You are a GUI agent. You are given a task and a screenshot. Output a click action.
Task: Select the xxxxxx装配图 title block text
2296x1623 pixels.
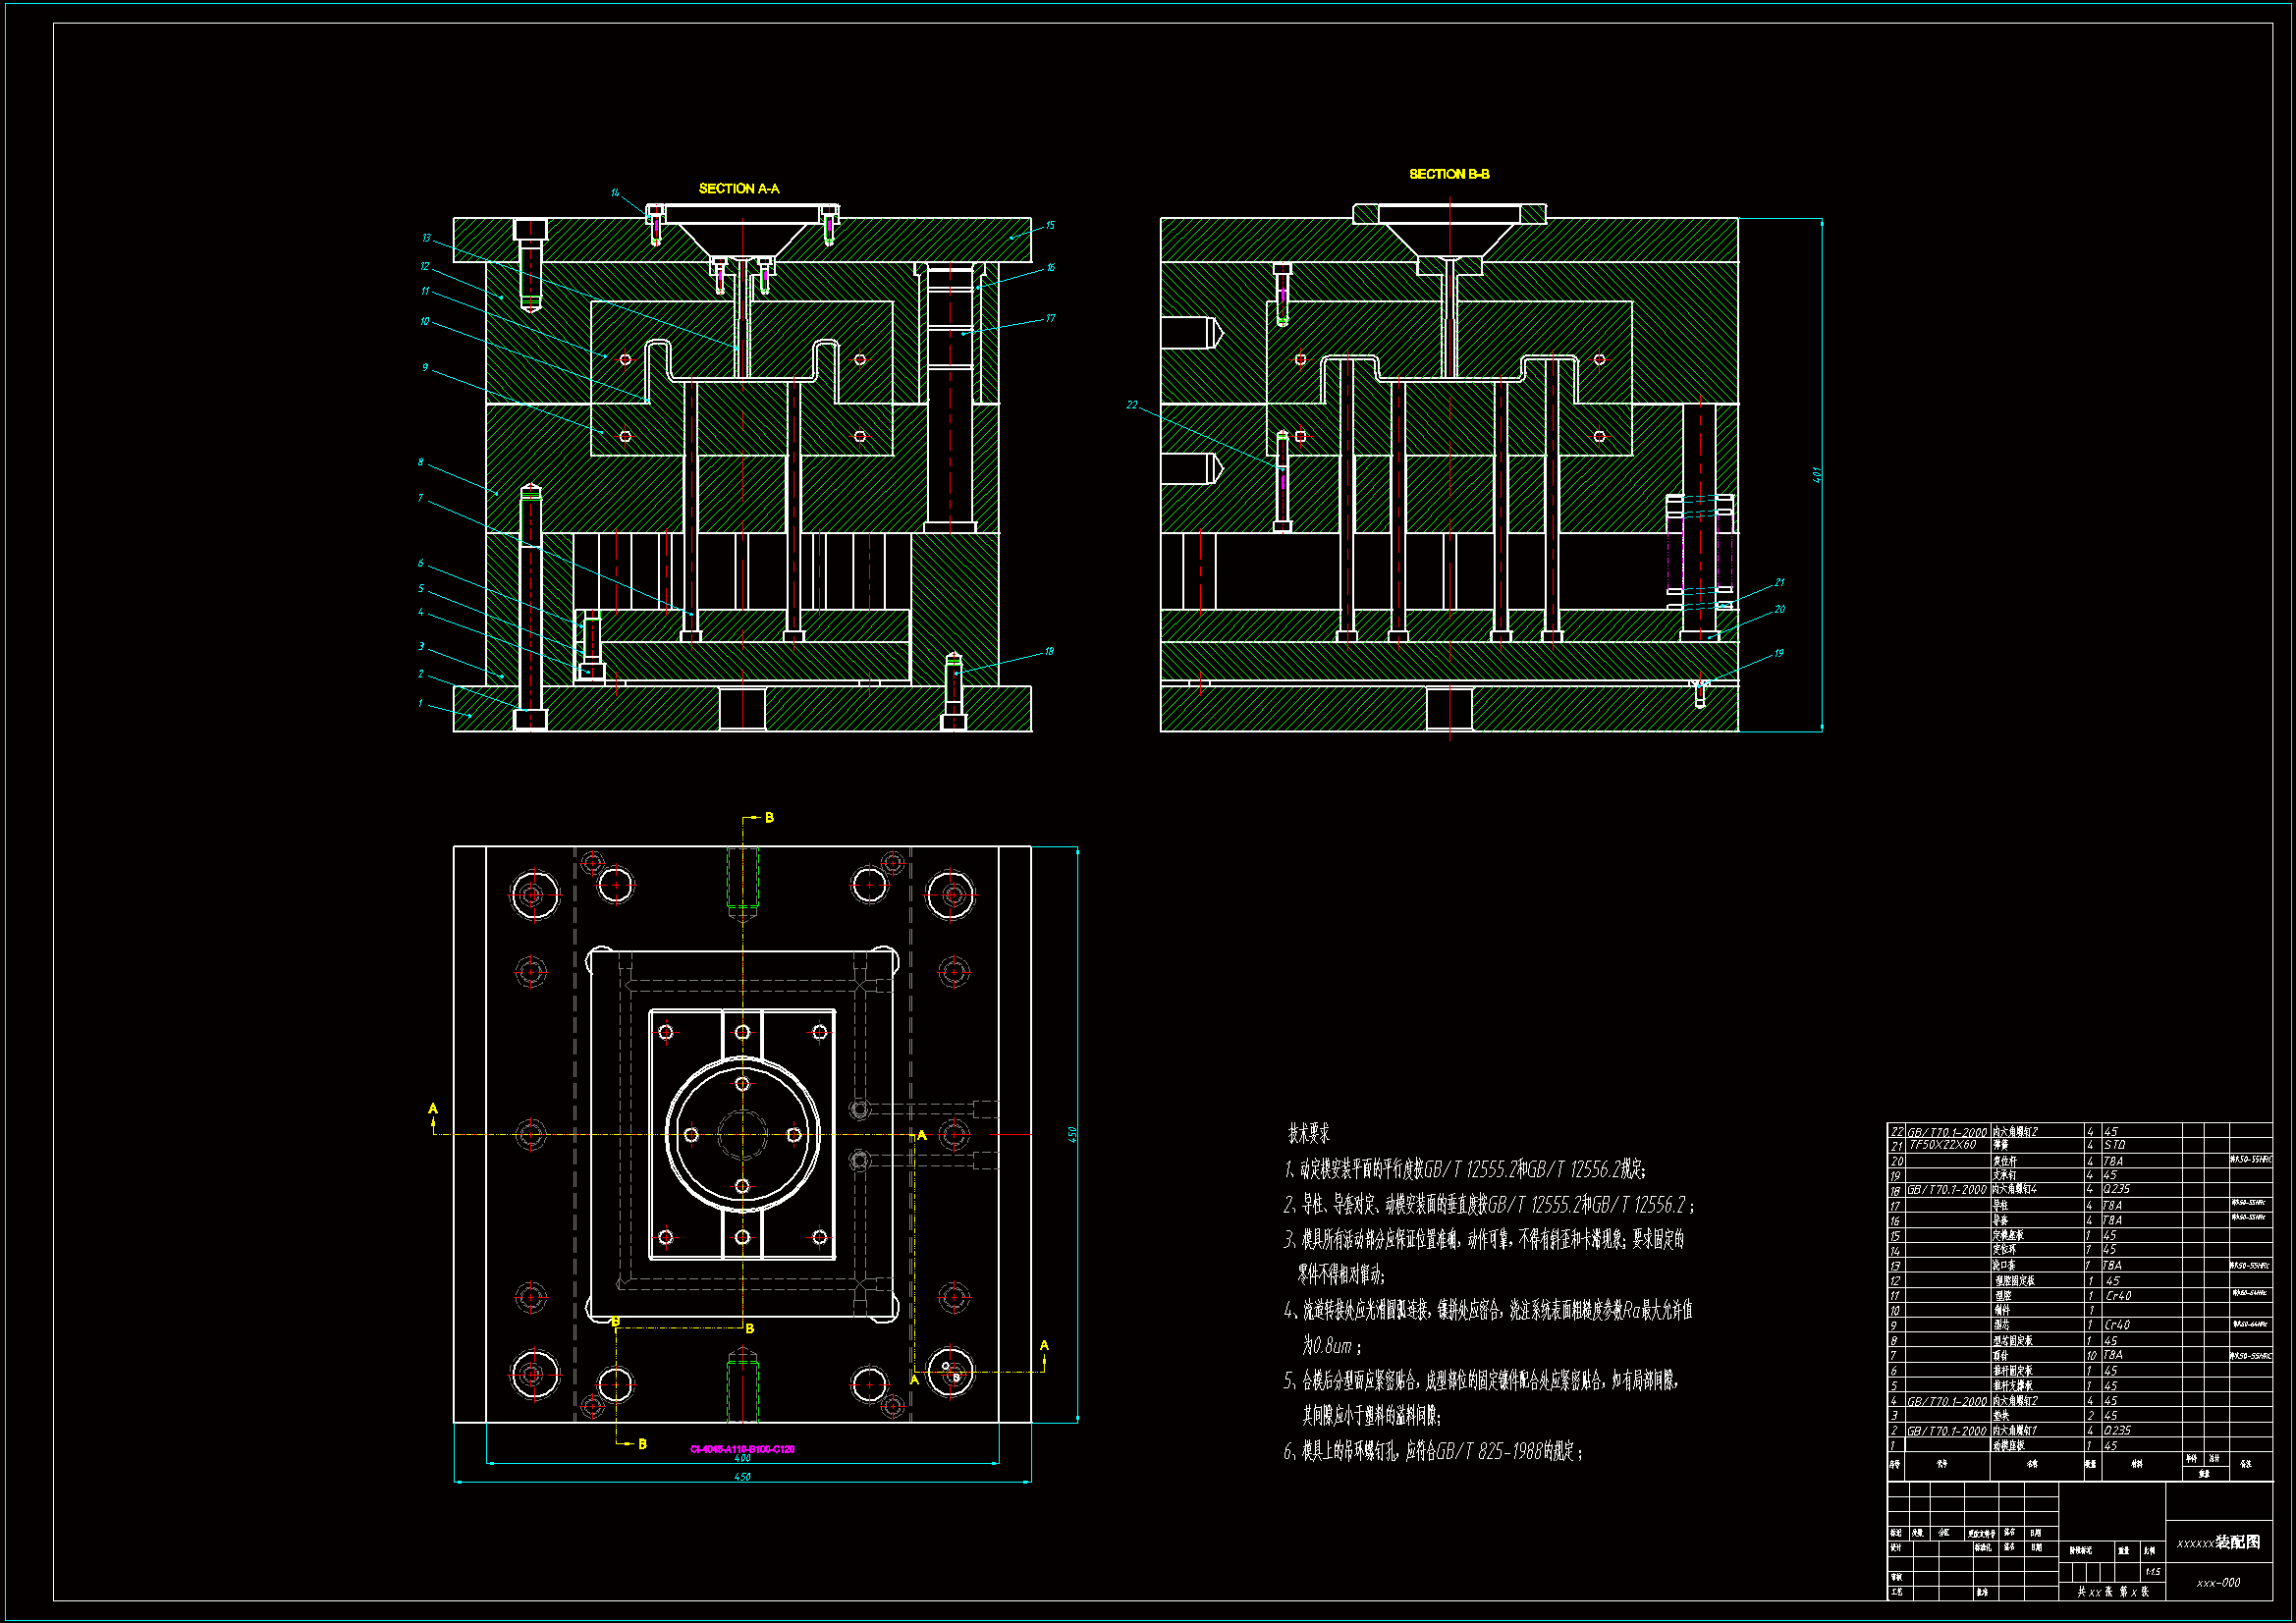pos(2218,1542)
